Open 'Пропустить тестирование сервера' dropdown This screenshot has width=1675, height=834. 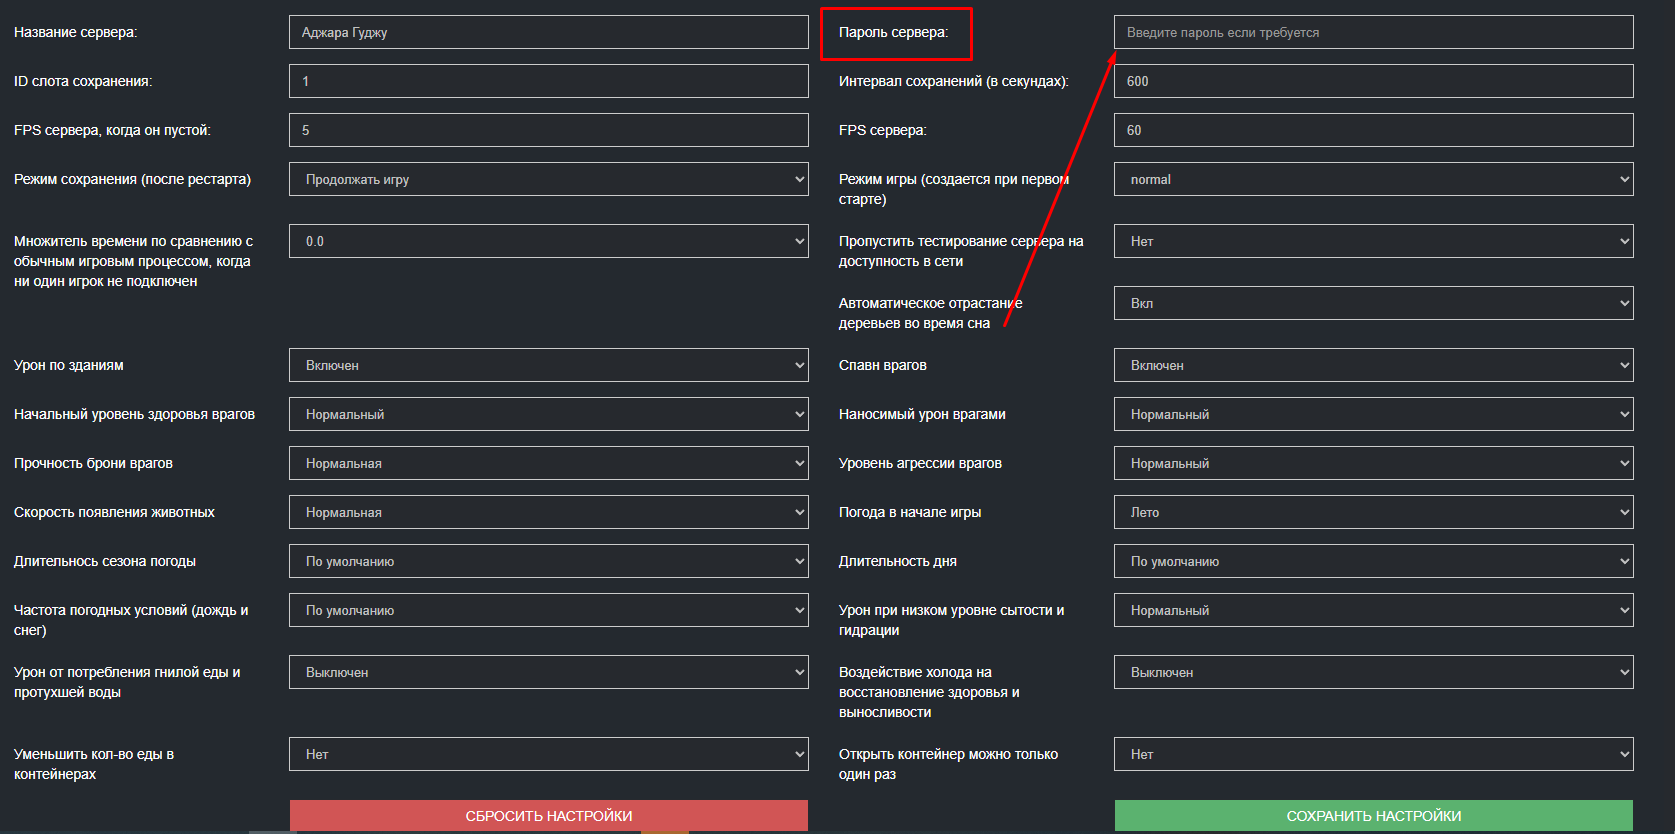tap(1373, 241)
